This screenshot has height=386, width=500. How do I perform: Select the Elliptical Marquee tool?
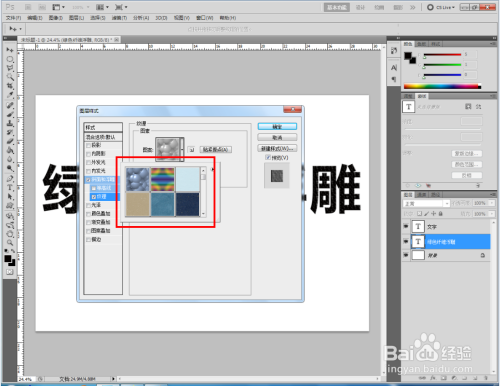10,59
